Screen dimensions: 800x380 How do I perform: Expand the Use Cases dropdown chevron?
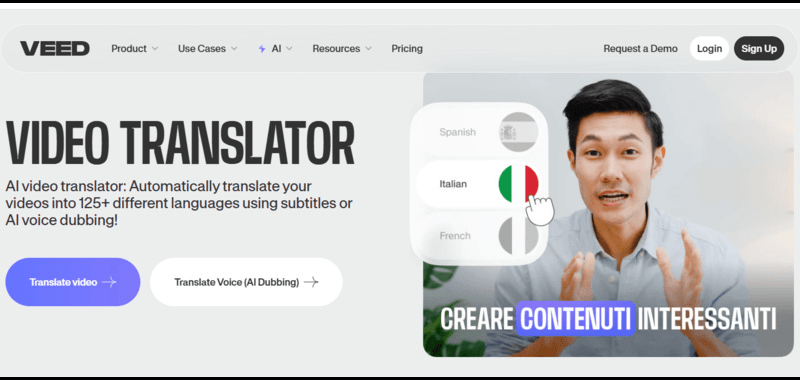[234, 49]
